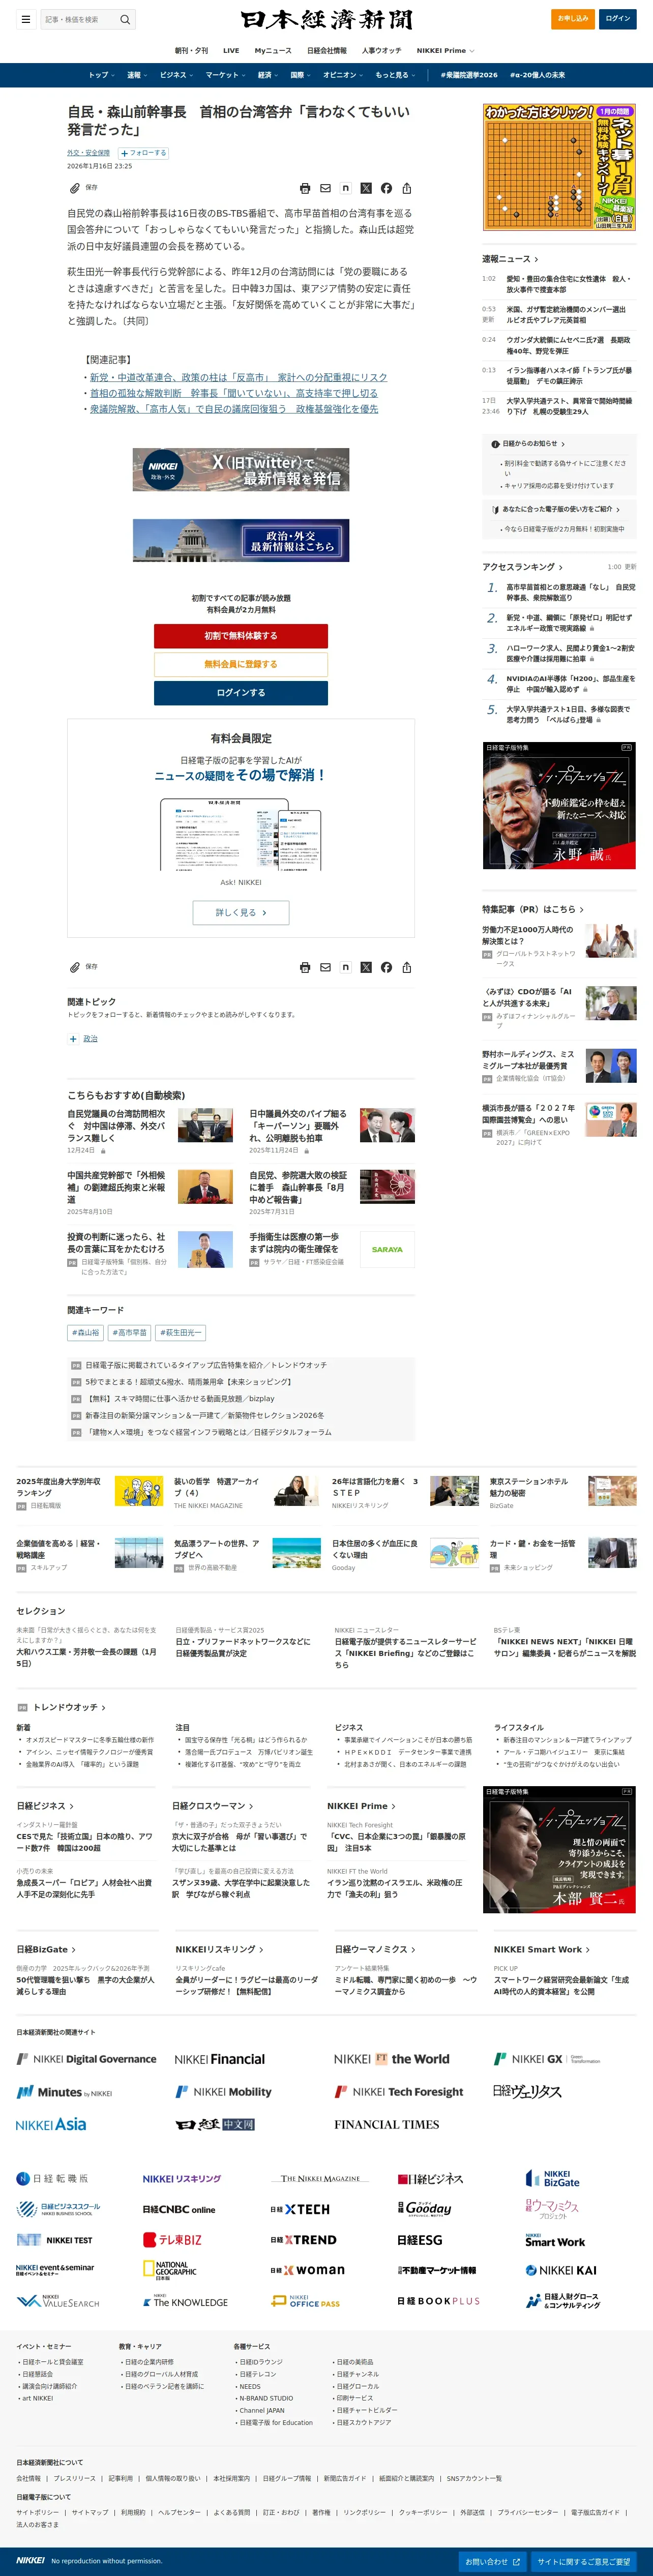Open the アクセスランキング section heading
Image resolution: width=653 pixels, height=2576 pixels.
[522, 567]
